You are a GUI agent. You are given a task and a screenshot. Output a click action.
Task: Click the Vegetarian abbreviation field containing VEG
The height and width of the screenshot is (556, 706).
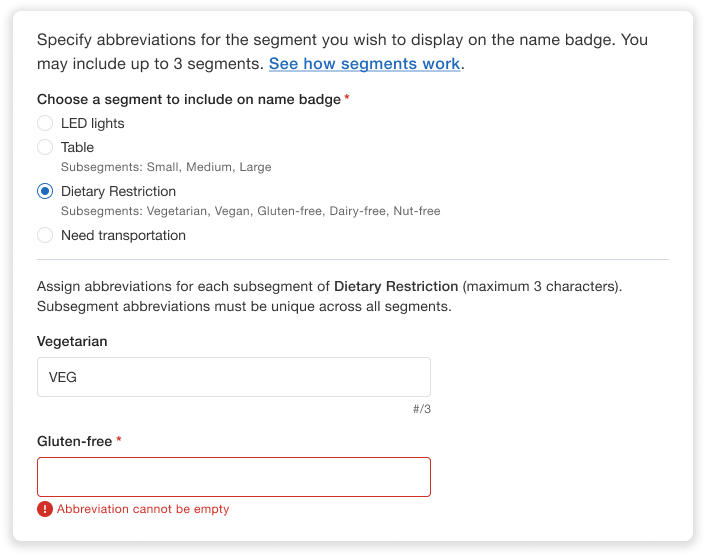233,377
